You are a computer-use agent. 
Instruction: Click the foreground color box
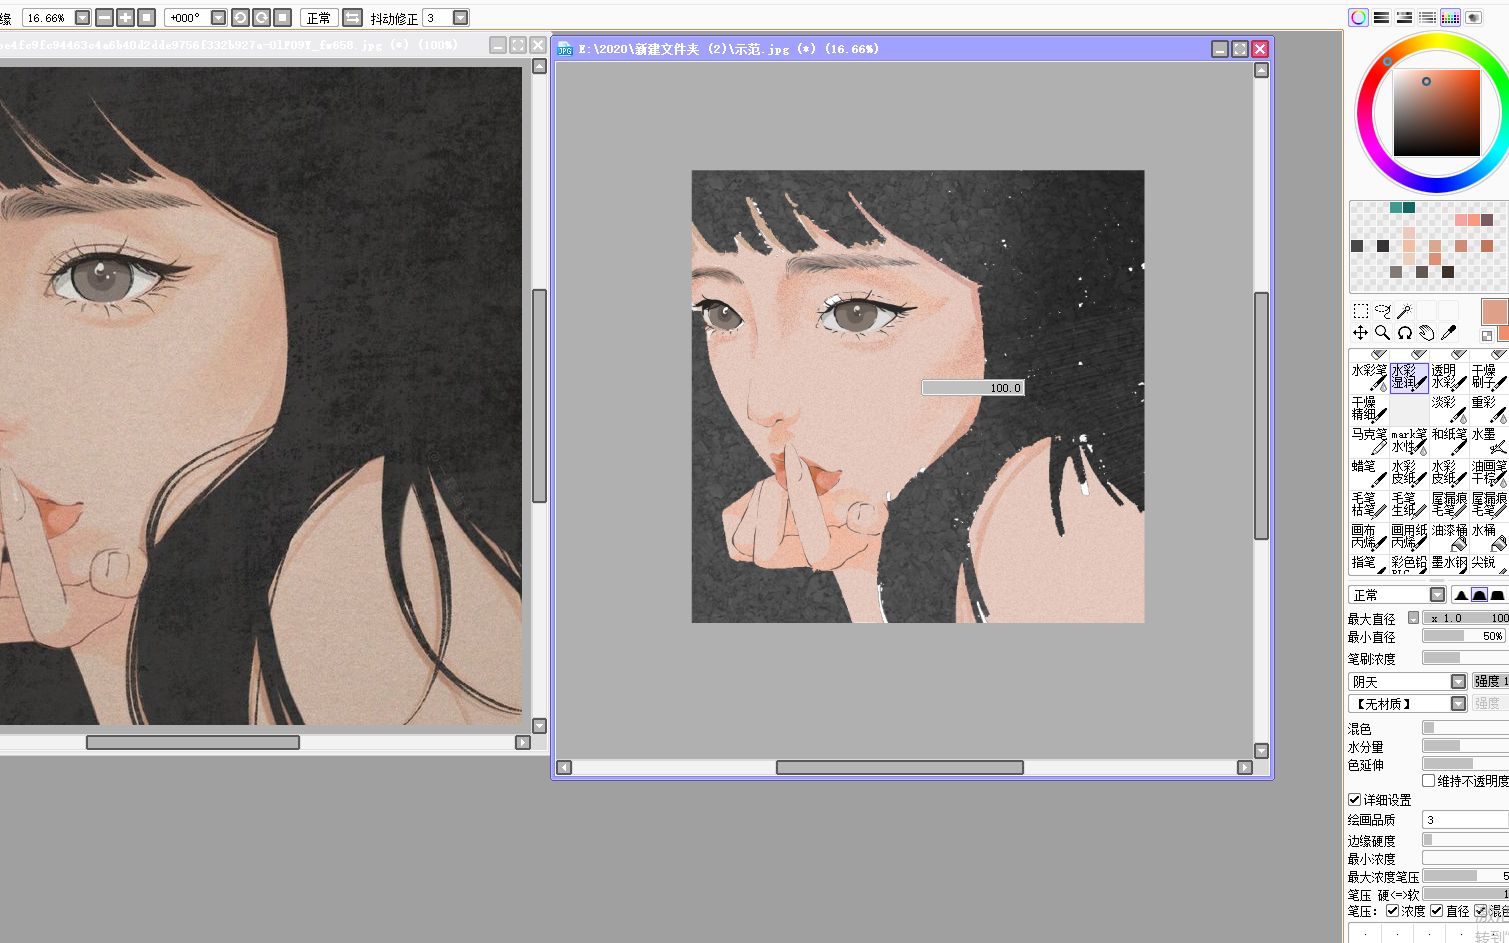(1494, 311)
